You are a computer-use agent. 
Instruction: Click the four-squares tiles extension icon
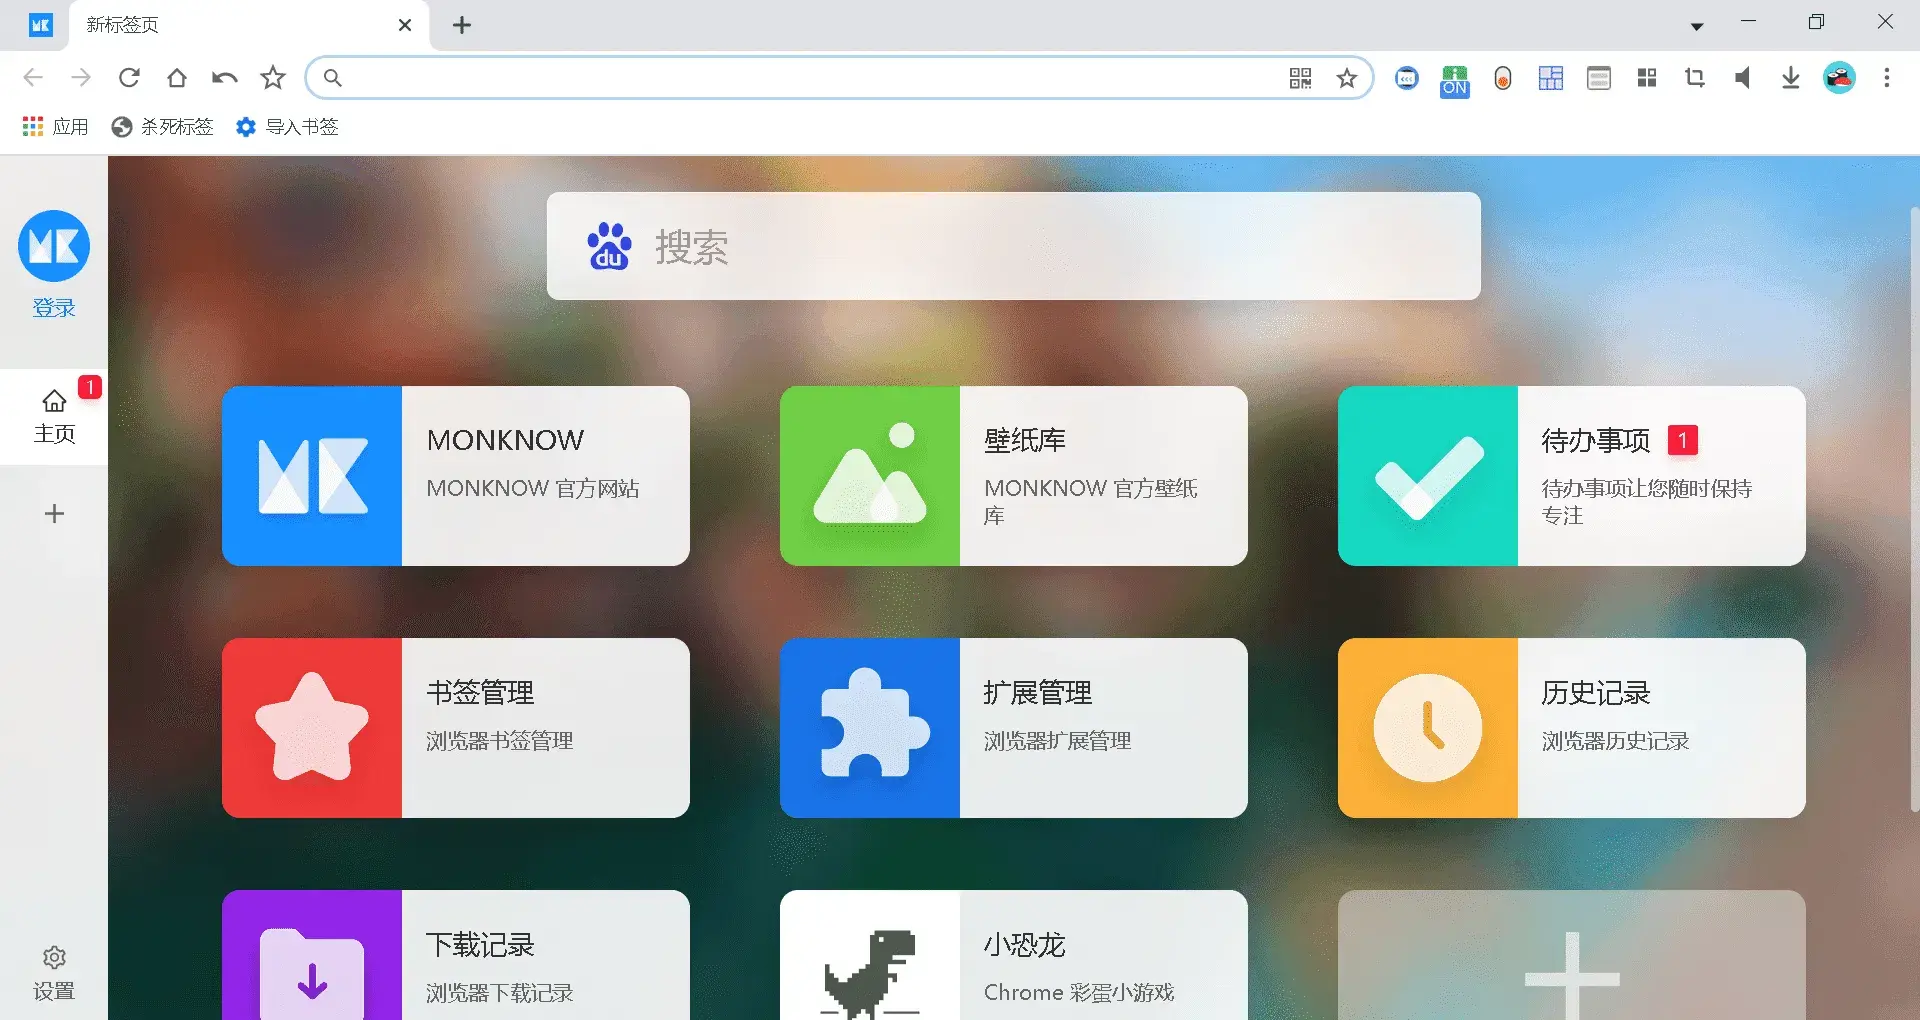click(1647, 78)
